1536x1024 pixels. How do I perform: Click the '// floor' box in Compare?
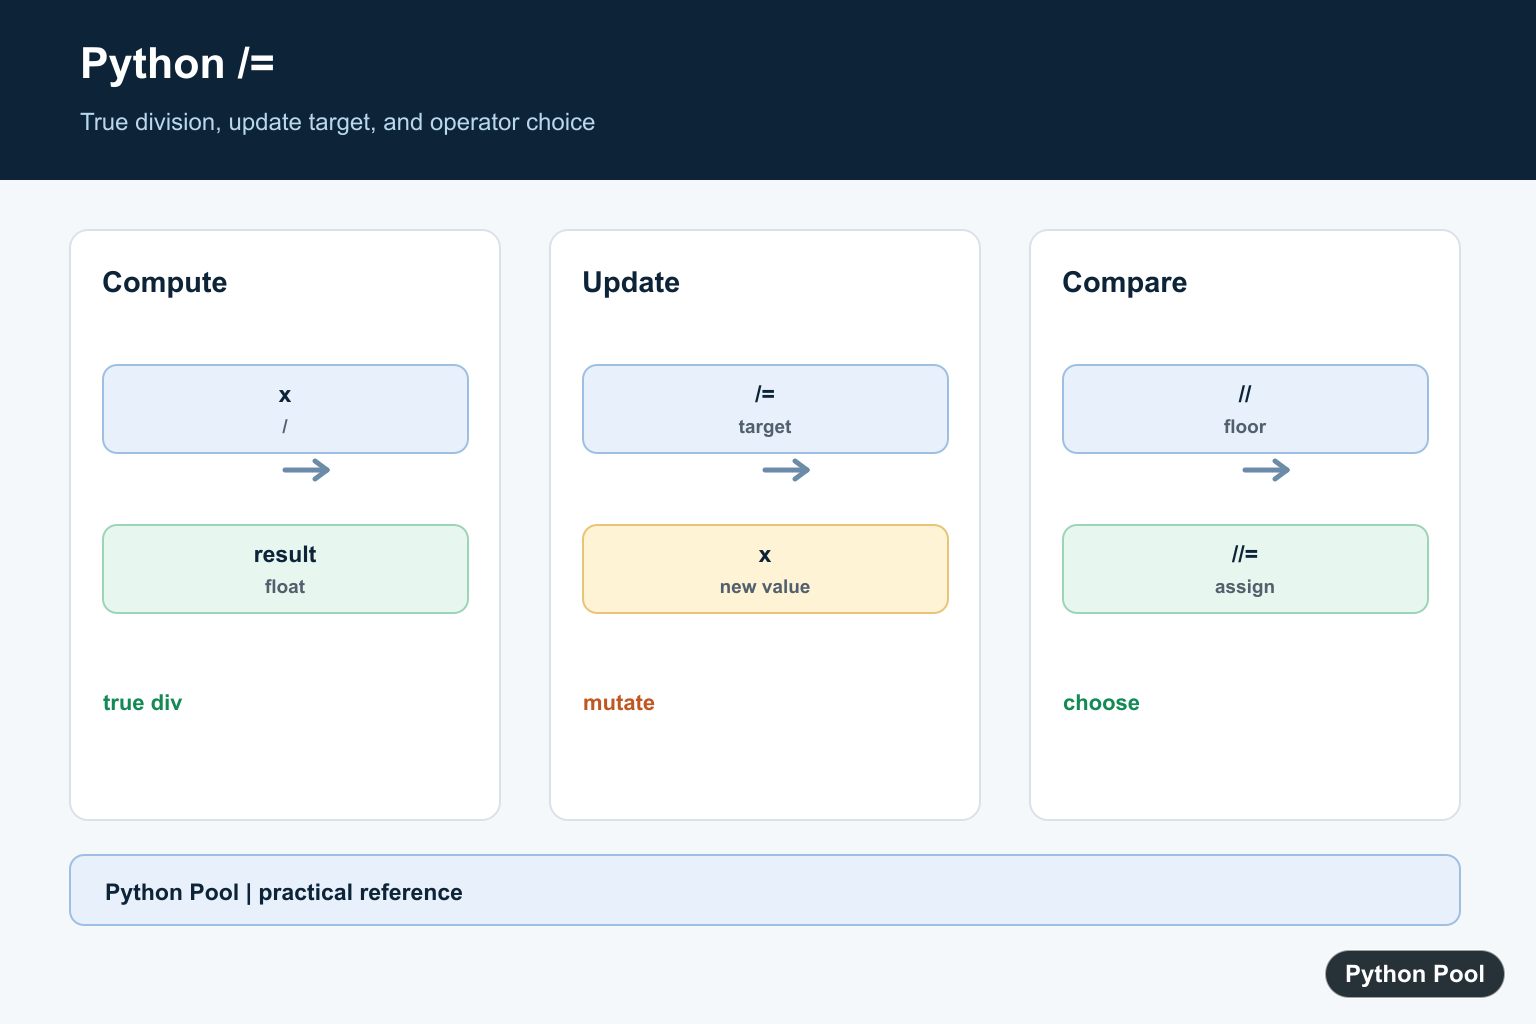(1245, 409)
